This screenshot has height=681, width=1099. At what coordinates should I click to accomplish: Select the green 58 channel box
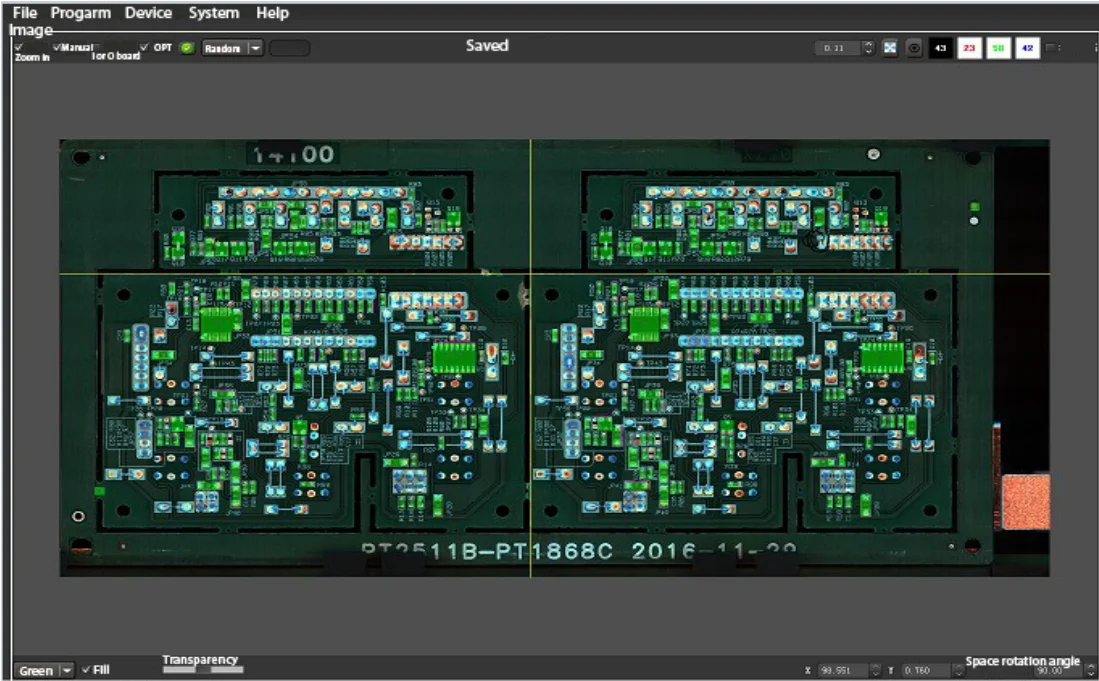coord(998,48)
